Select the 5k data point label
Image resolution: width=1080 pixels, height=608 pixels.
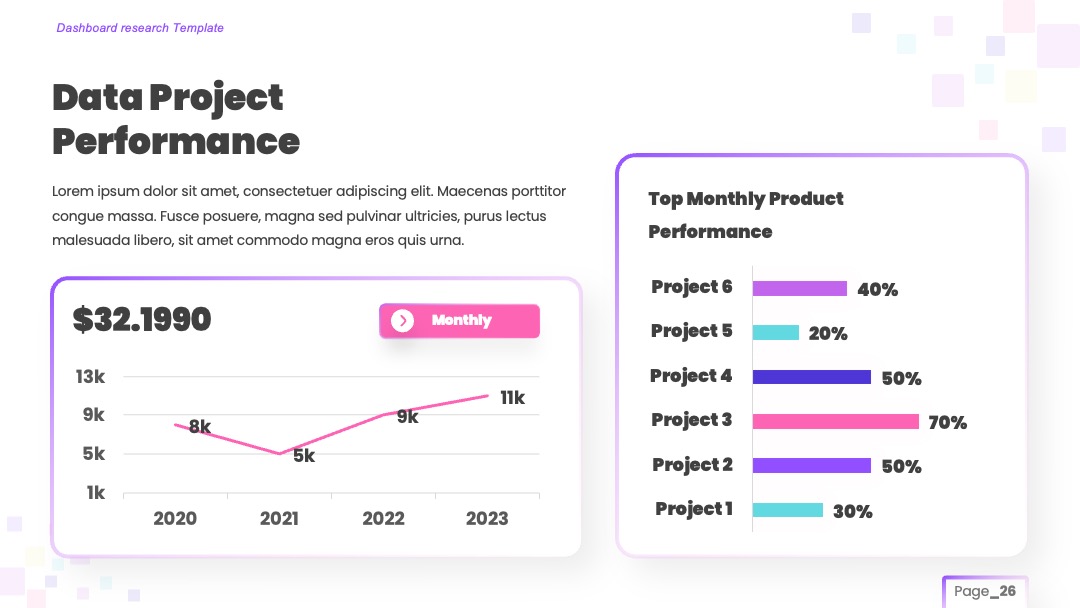pos(304,456)
